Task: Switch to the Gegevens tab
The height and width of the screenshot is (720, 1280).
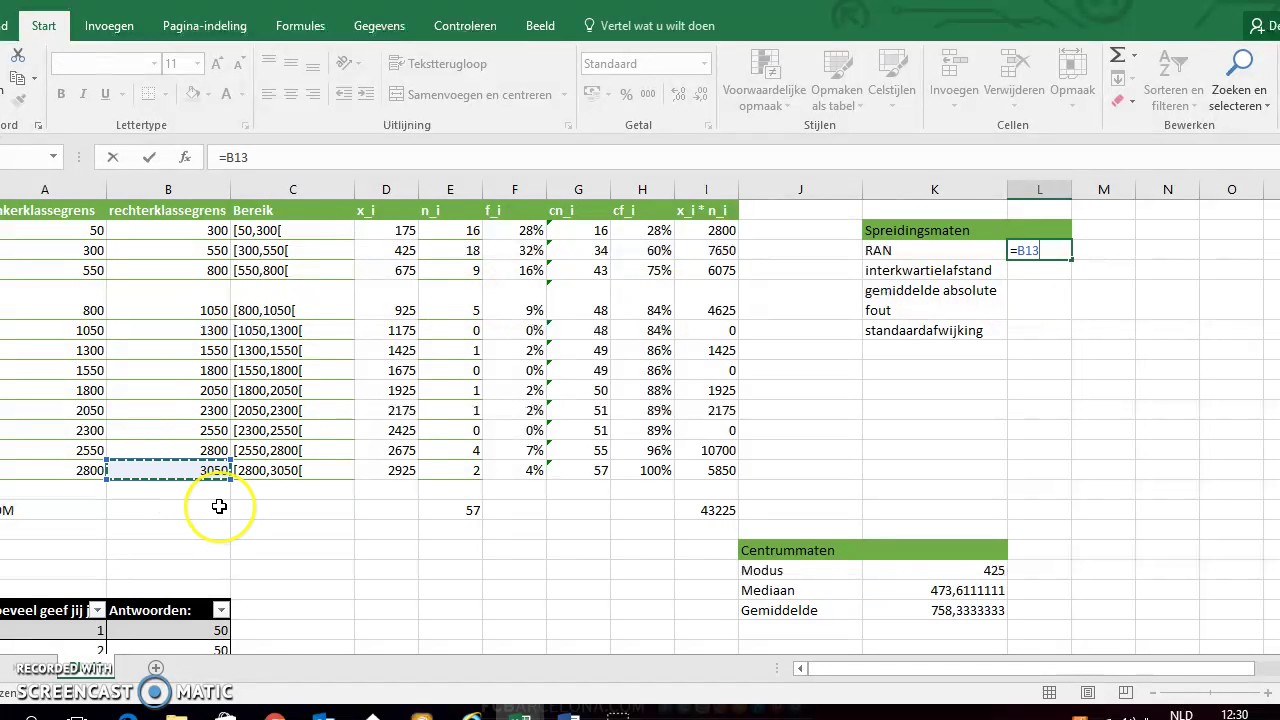Action: click(x=379, y=26)
